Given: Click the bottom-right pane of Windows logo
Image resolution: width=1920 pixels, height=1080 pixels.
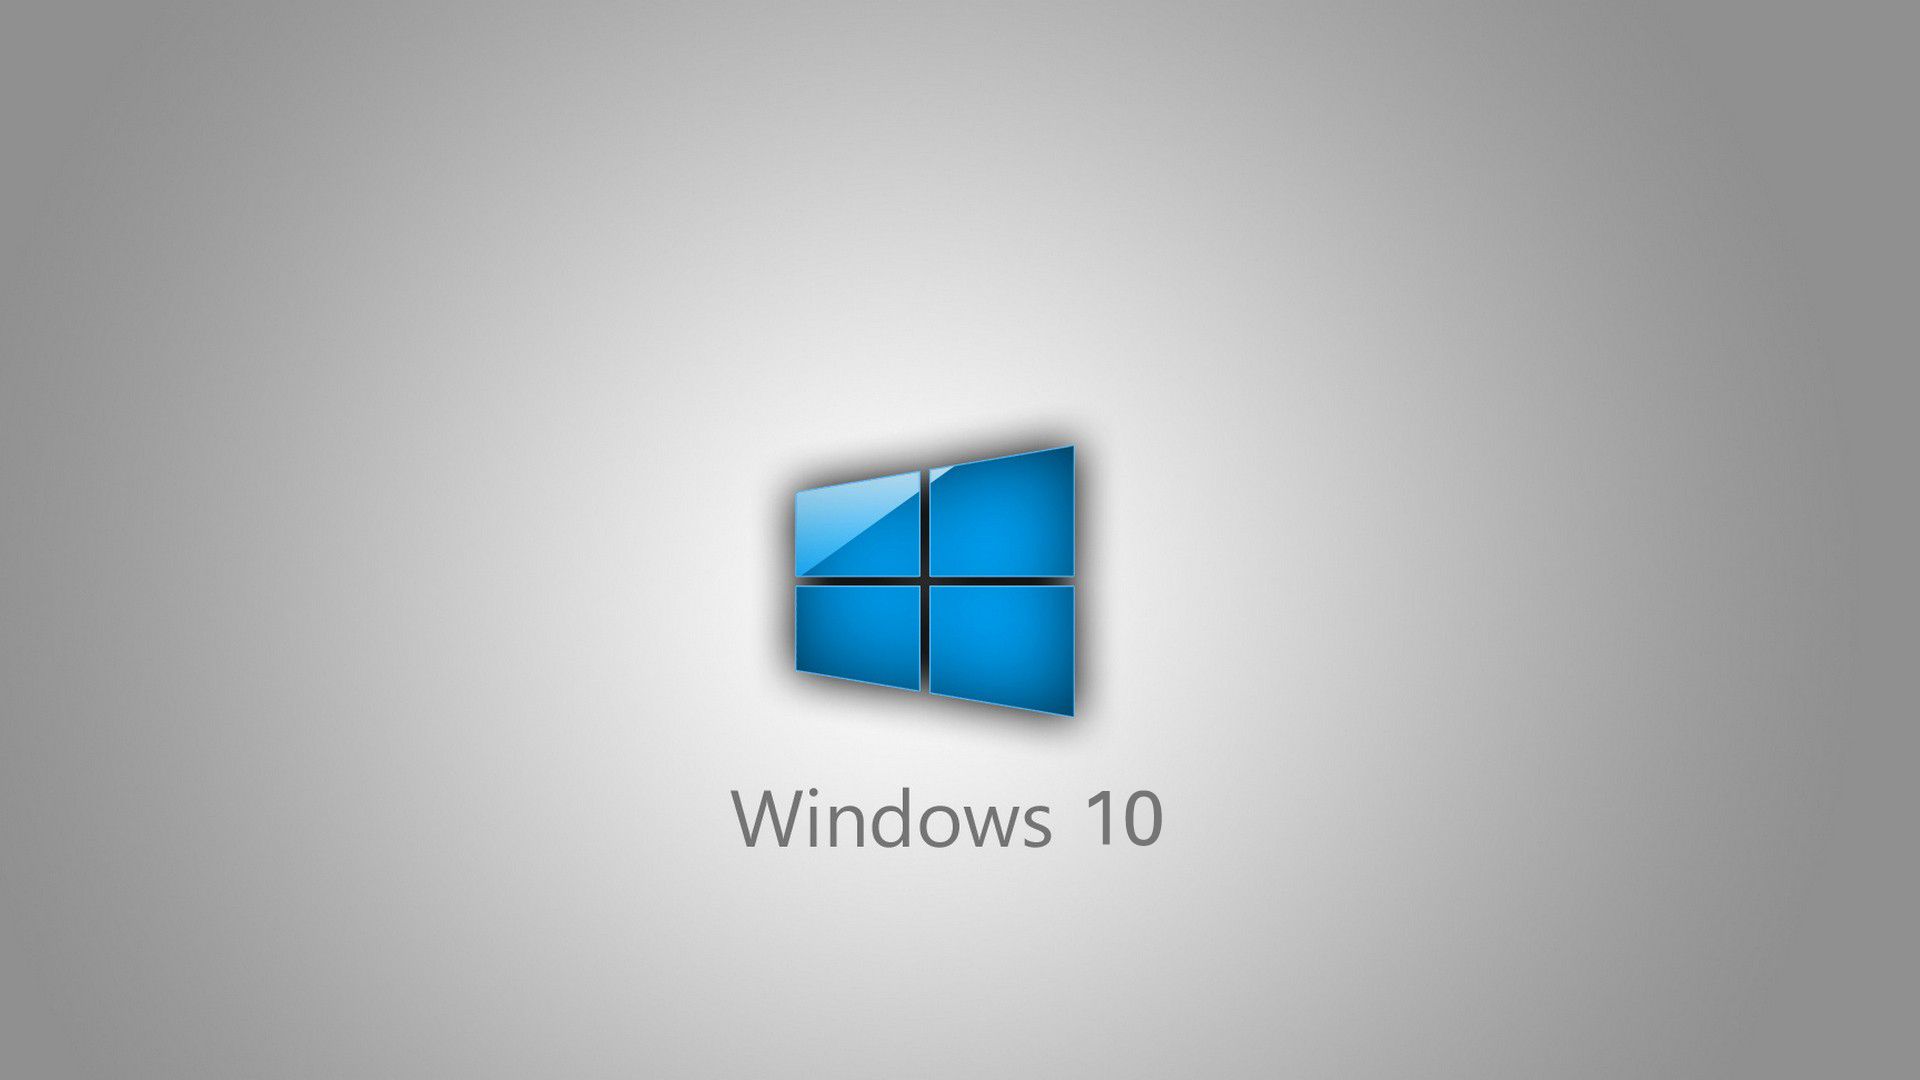Looking at the screenshot, I should click(x=1002, y=645).
